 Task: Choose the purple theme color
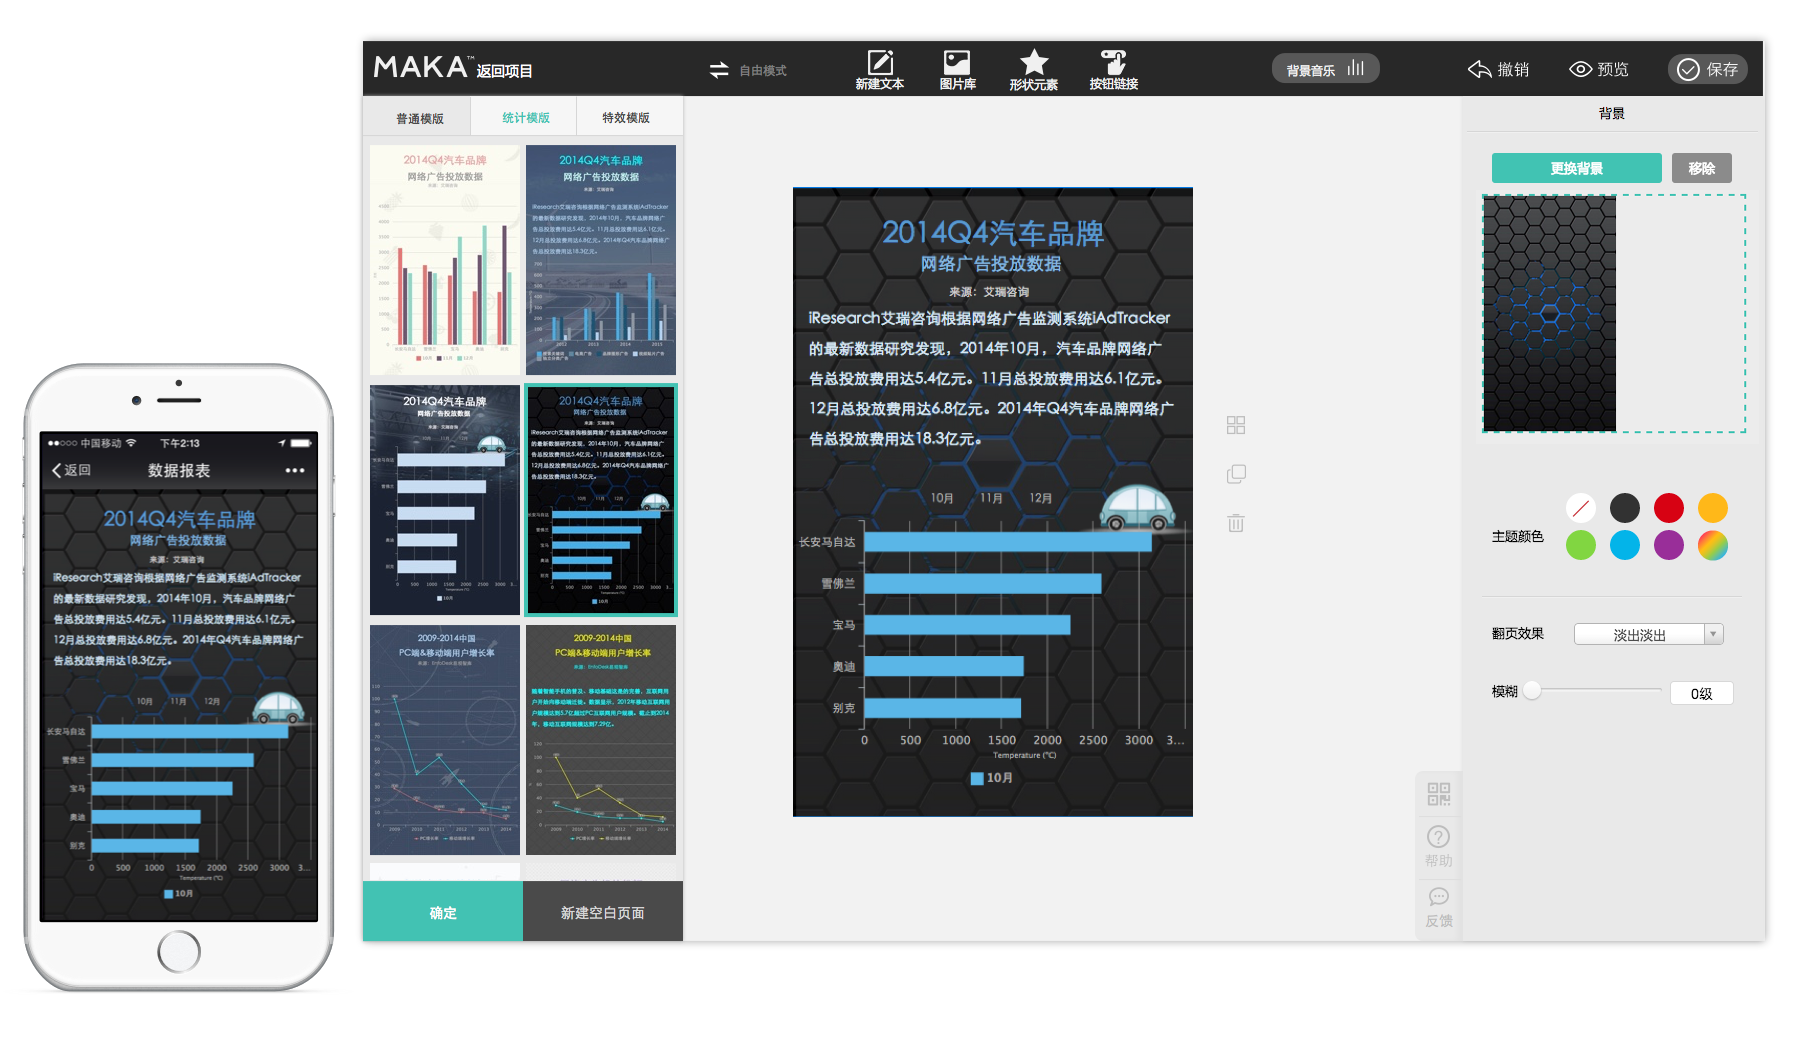click(x=1669, y=545)
